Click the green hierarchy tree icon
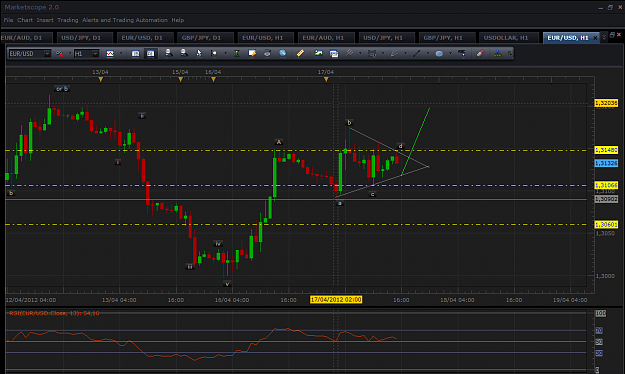The image size is (625, 374). click(497, 53)
